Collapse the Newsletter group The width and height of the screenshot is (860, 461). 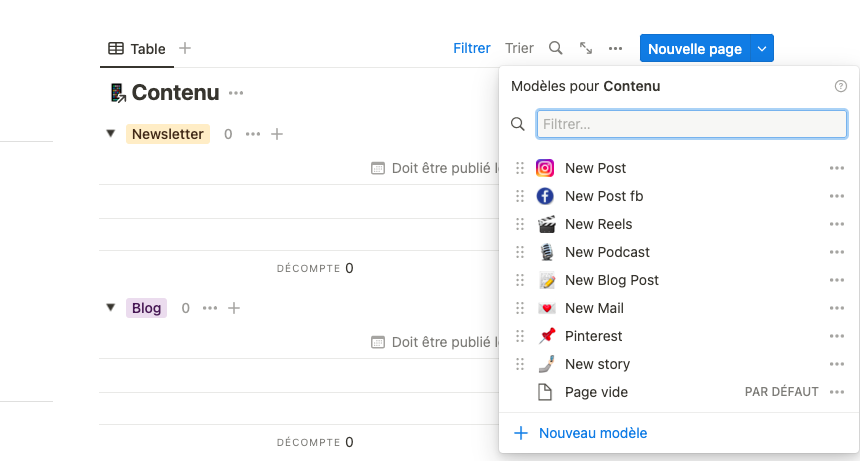point(111,134)
